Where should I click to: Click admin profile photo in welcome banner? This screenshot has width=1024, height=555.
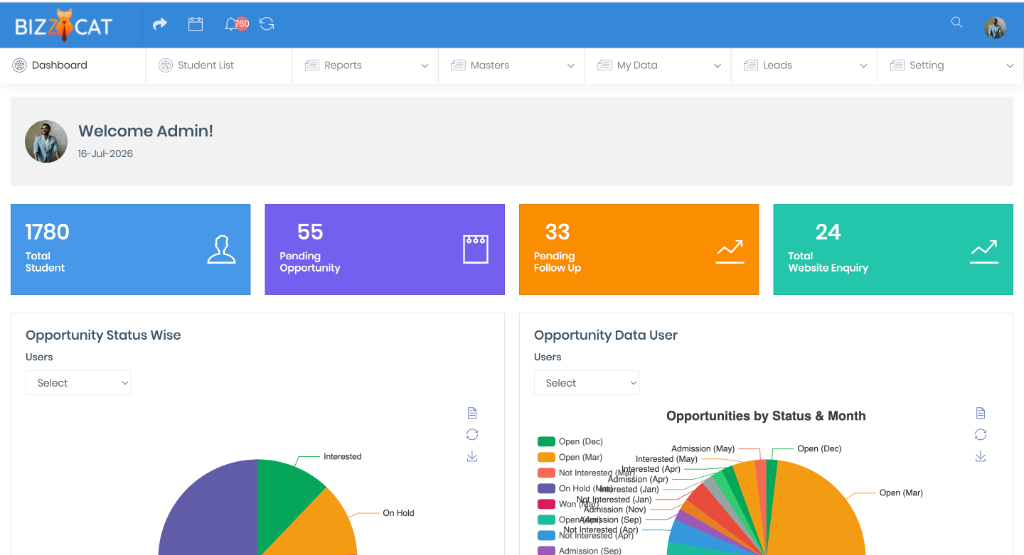(46, 142)
